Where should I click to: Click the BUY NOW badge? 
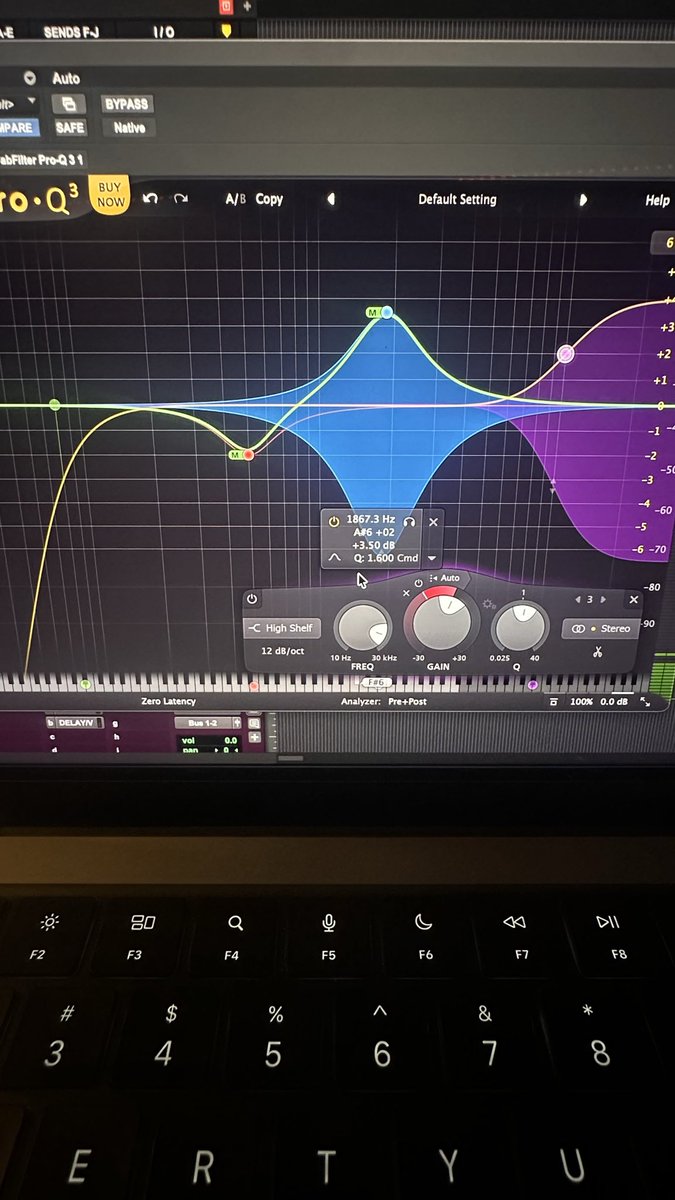pyautogui.click(x=111, y=195)
